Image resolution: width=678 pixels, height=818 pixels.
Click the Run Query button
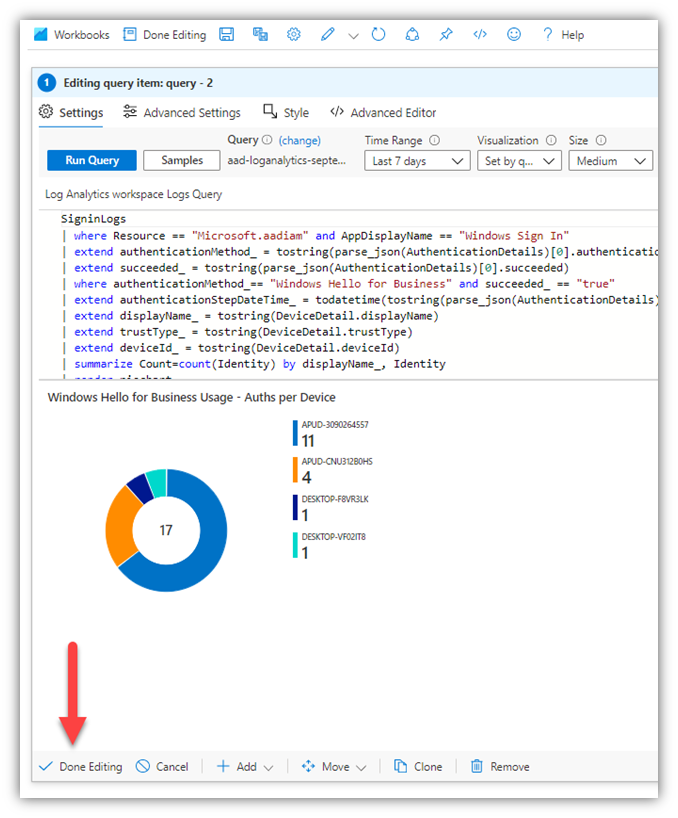coord(92,160)
